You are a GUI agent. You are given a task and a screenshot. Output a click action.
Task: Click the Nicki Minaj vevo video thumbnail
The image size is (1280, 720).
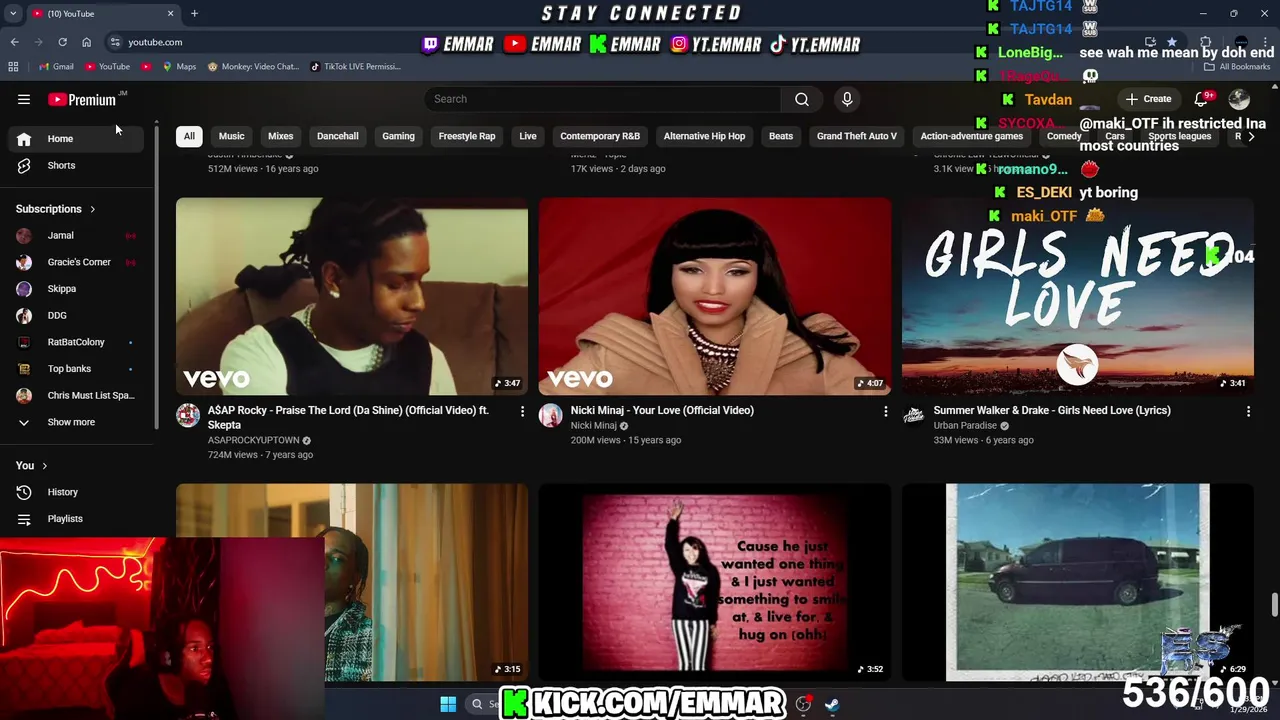point(715,296)
